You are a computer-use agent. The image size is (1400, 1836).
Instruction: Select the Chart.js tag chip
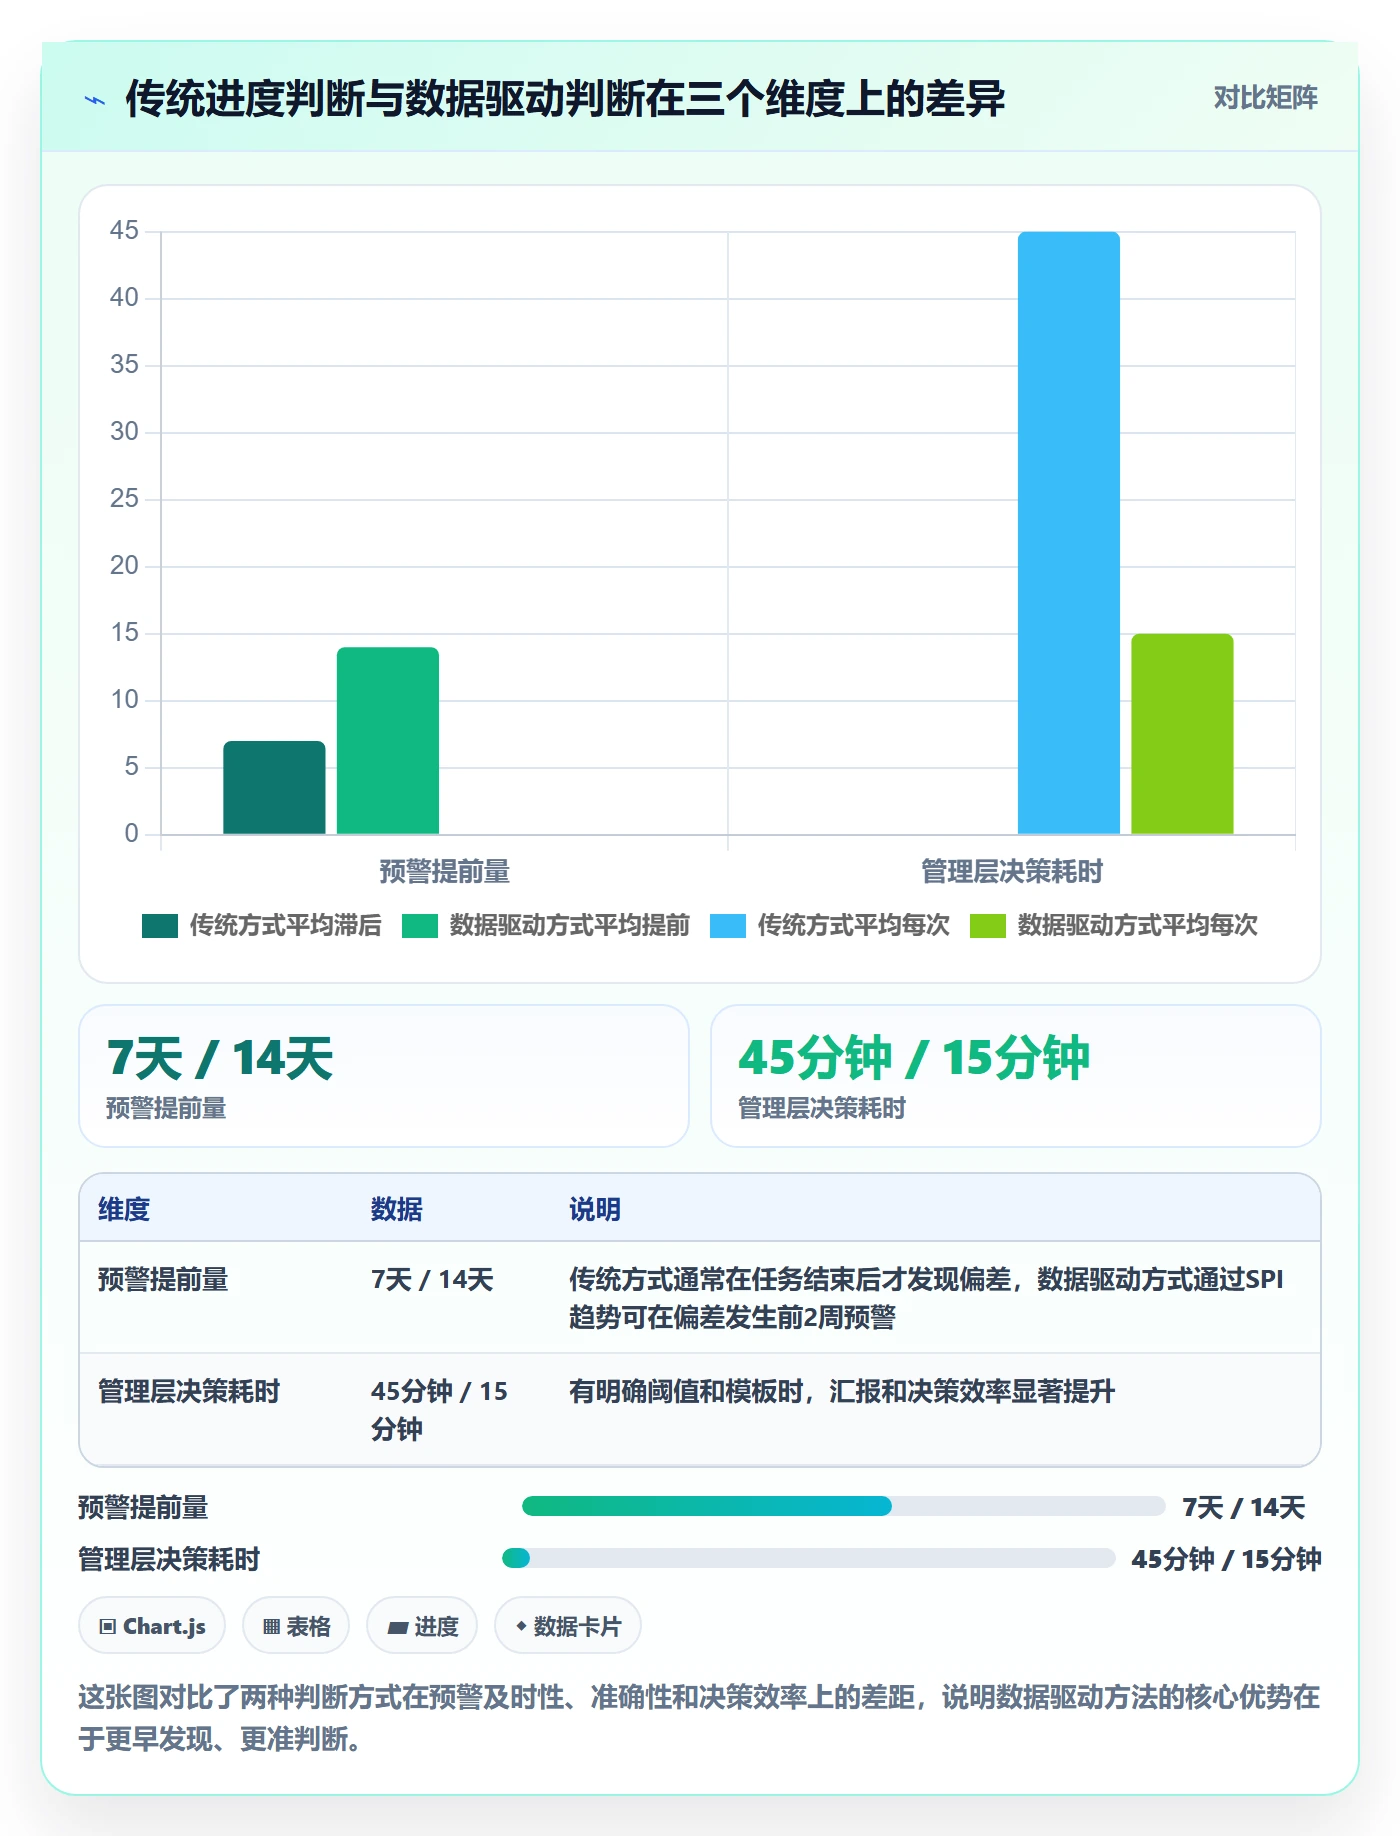click(x=152, y=1626)
